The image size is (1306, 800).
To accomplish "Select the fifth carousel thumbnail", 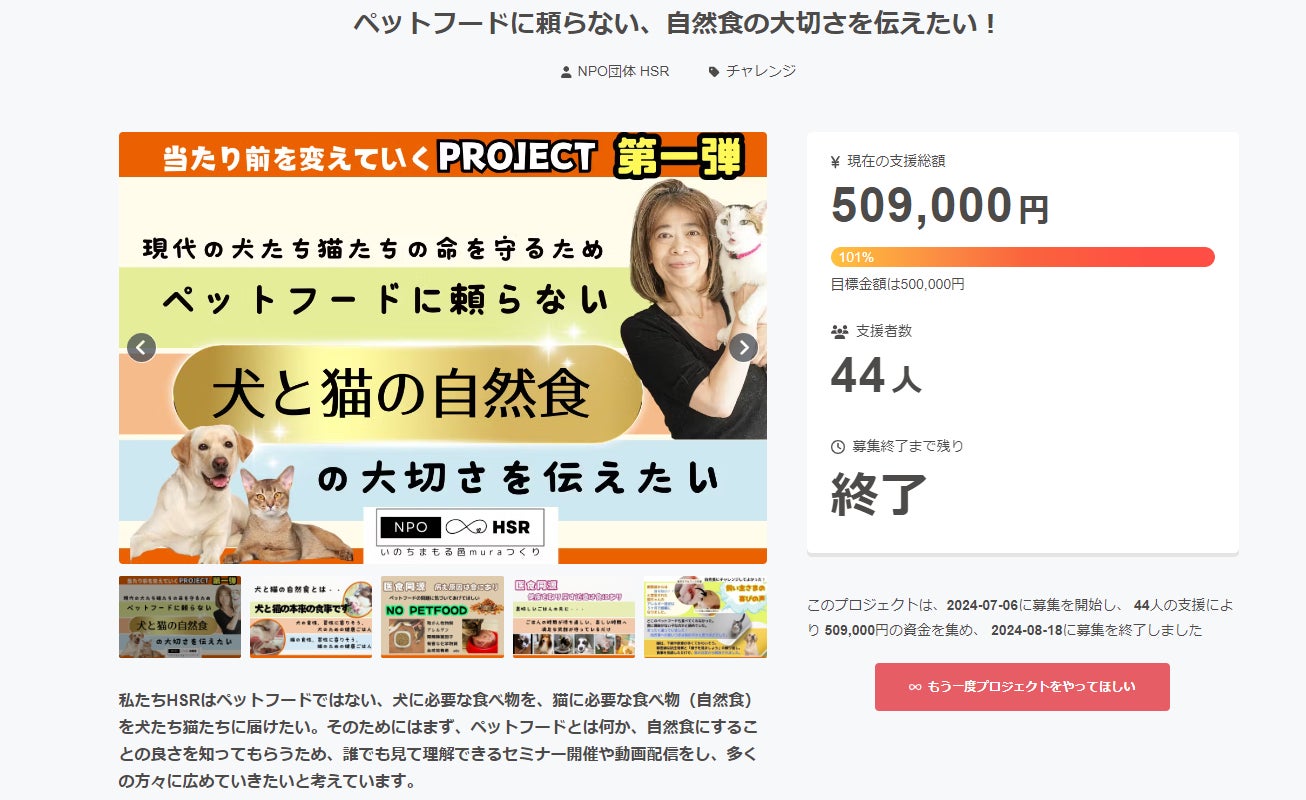I will point(705,617).
